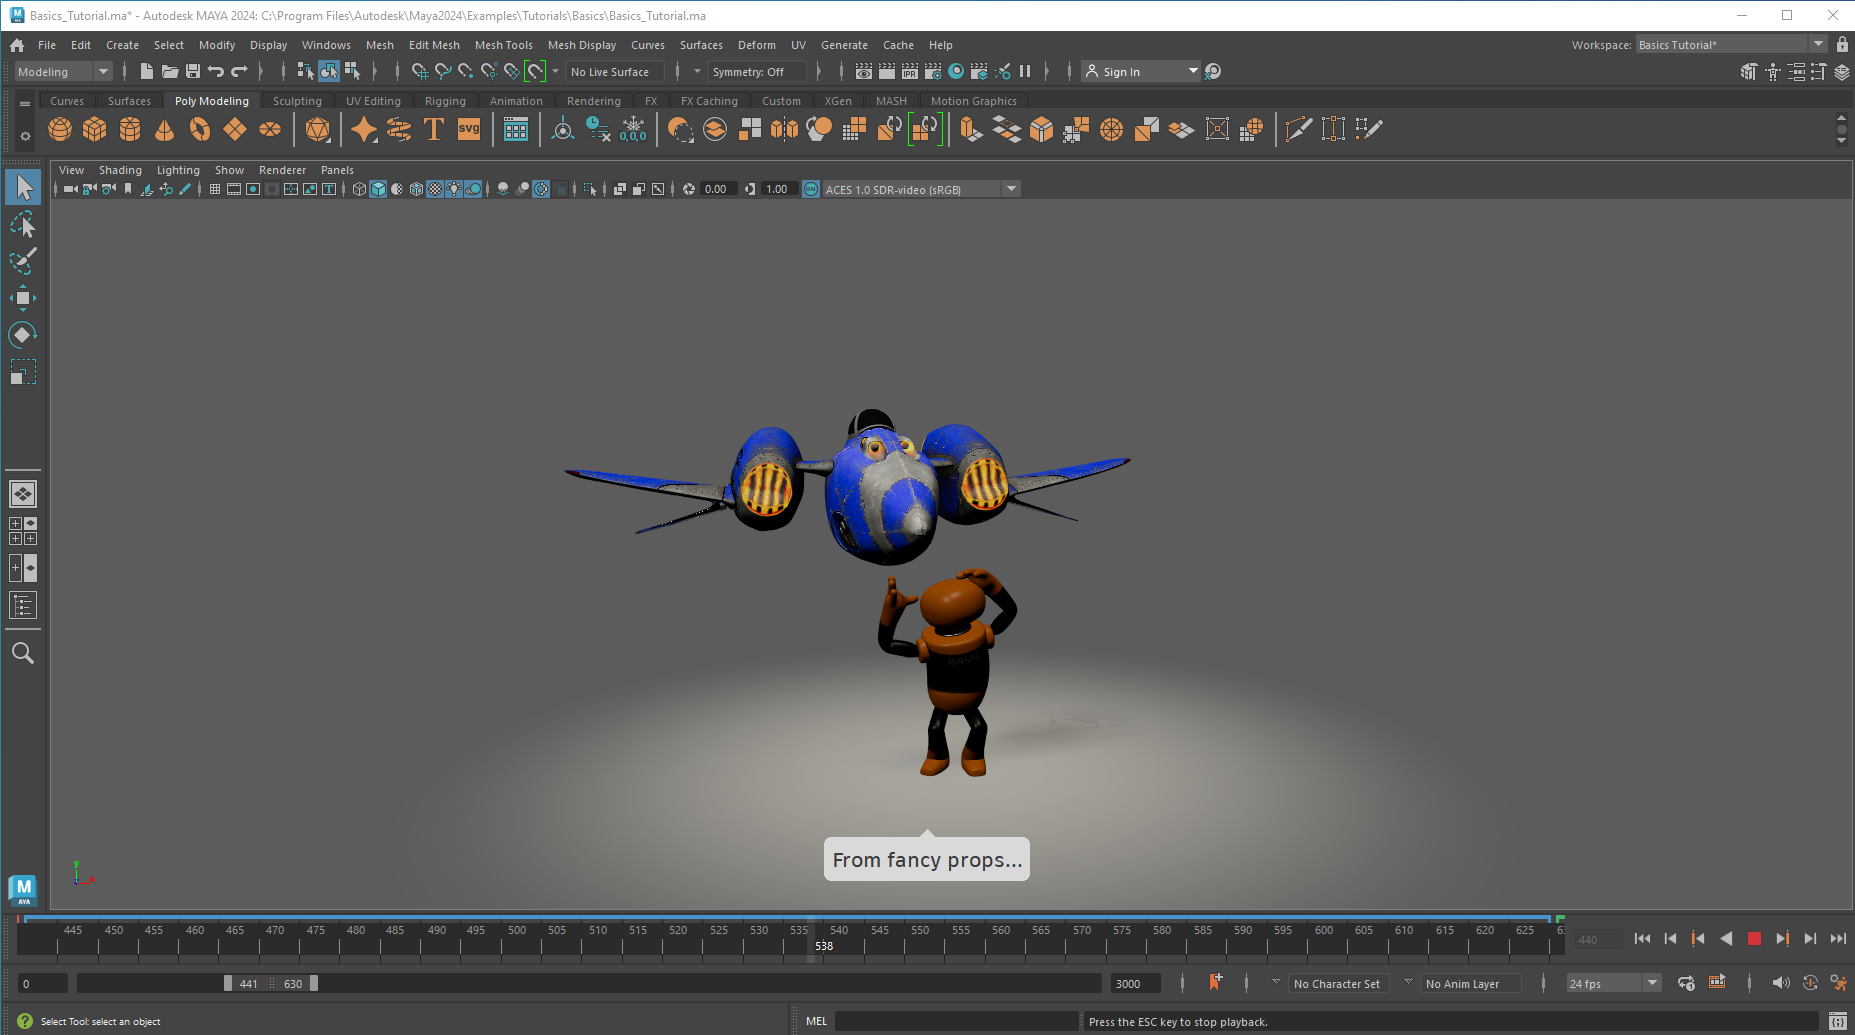Open the Modeling menu set dropdown
The image size is (1855, 1035).
pos(63,72)
